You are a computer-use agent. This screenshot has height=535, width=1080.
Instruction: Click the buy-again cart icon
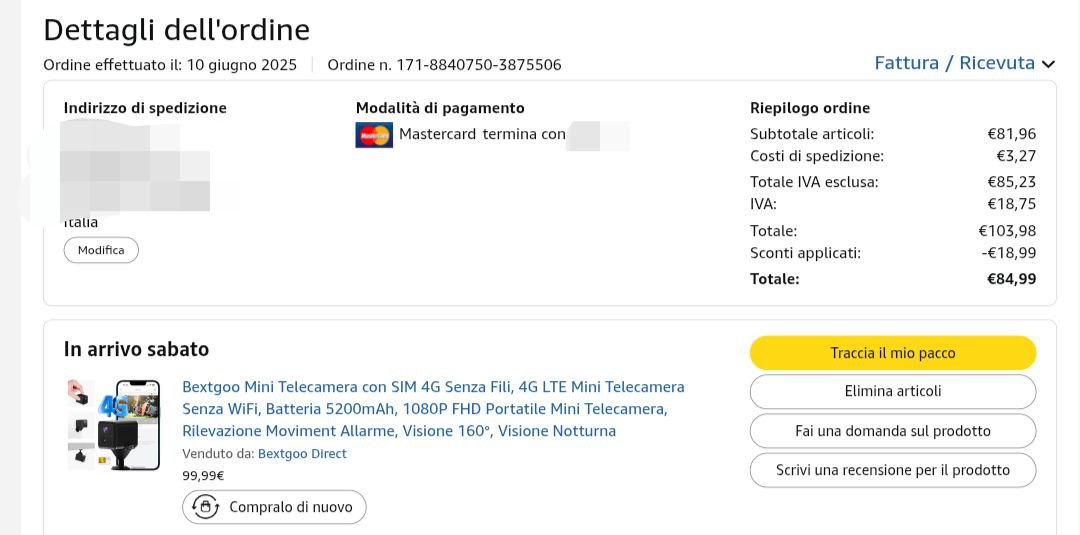206,507
